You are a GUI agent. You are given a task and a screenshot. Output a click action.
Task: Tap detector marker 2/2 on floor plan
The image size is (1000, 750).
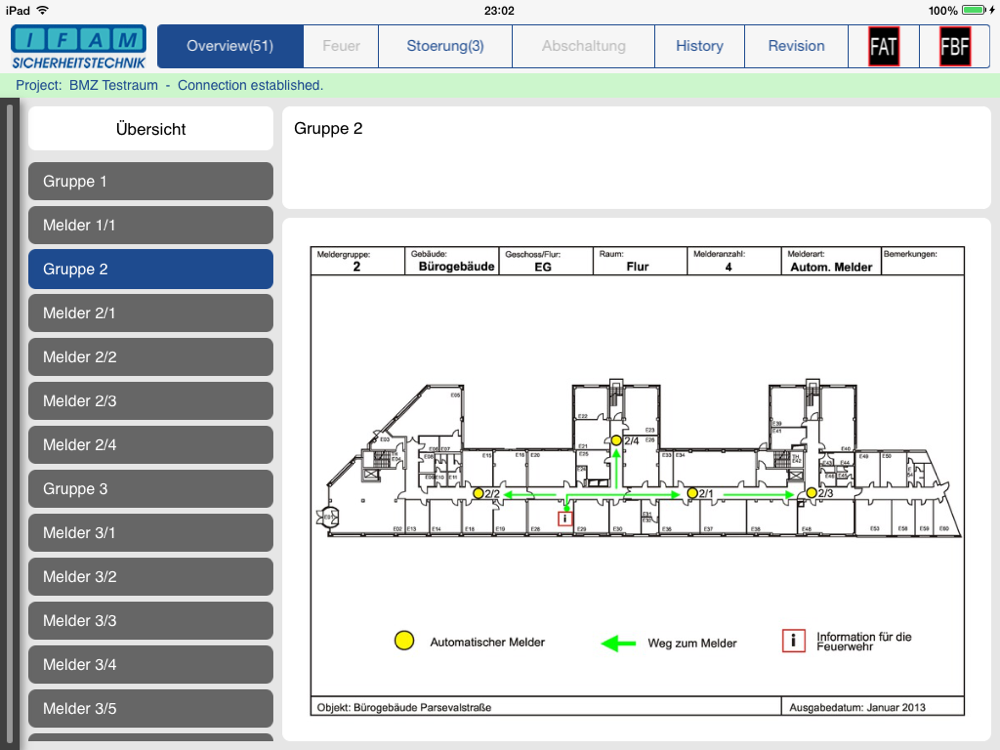[x=478, y=494]
